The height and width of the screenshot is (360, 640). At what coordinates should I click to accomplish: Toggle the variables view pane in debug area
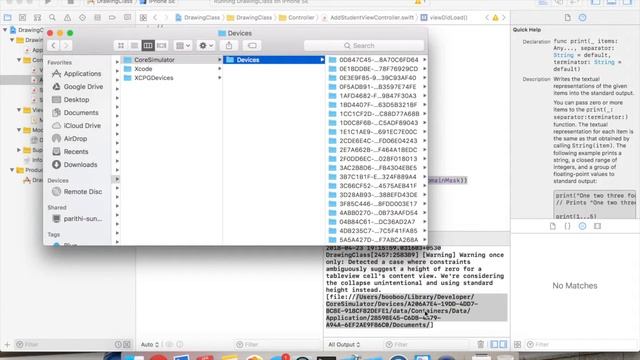tap(494, 344)
